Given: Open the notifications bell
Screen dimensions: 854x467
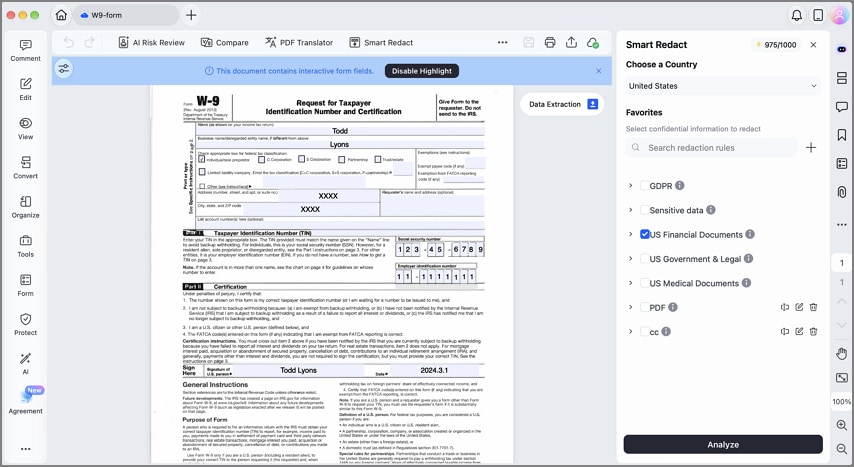Looking at the screenshot, I should pos(796,15).
